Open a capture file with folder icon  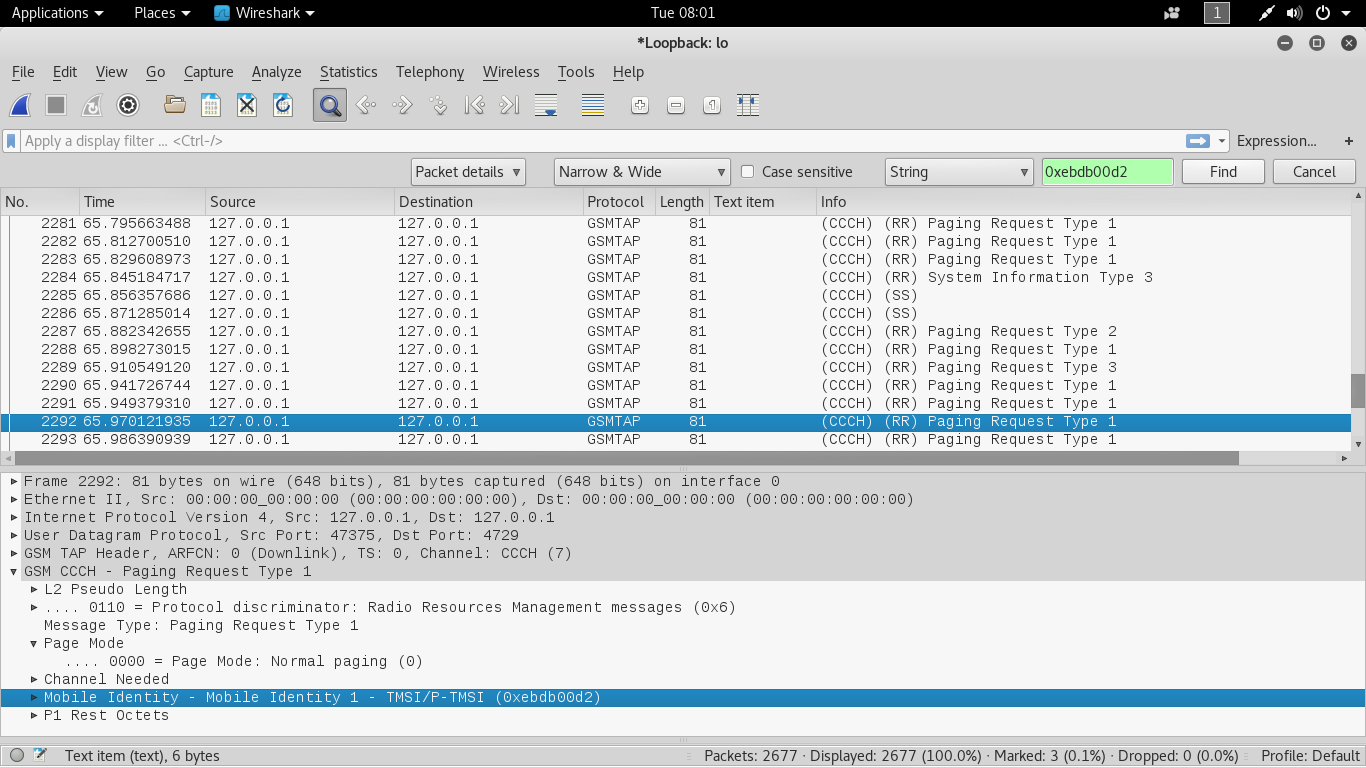[x=175, y=105]
